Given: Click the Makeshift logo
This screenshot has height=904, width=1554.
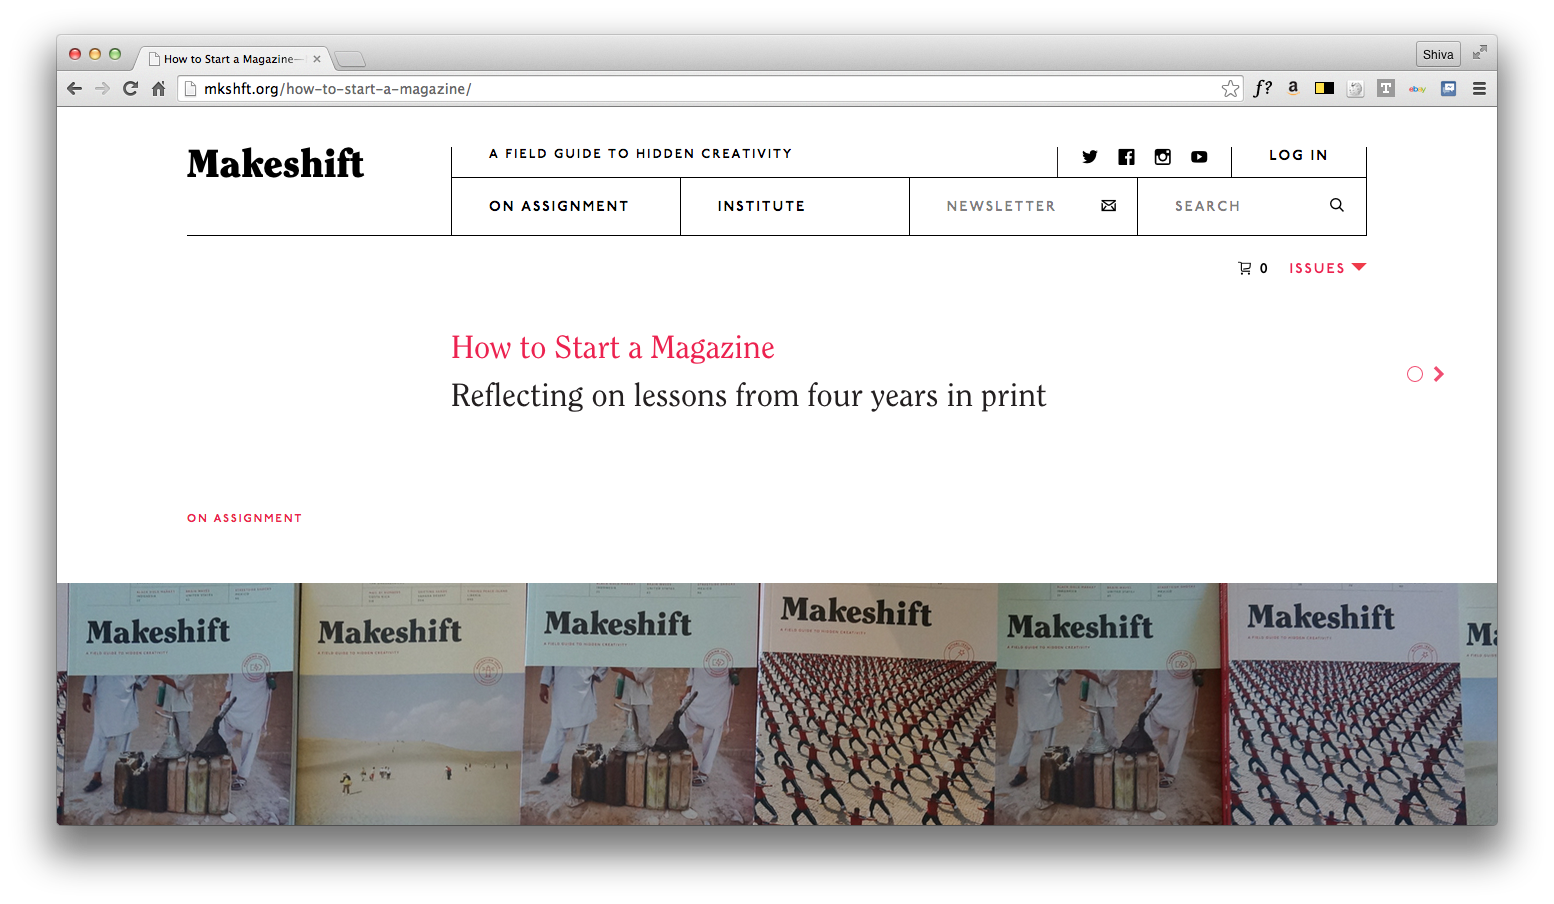Looking at the screenshot, I should click(x=275, y=164).
